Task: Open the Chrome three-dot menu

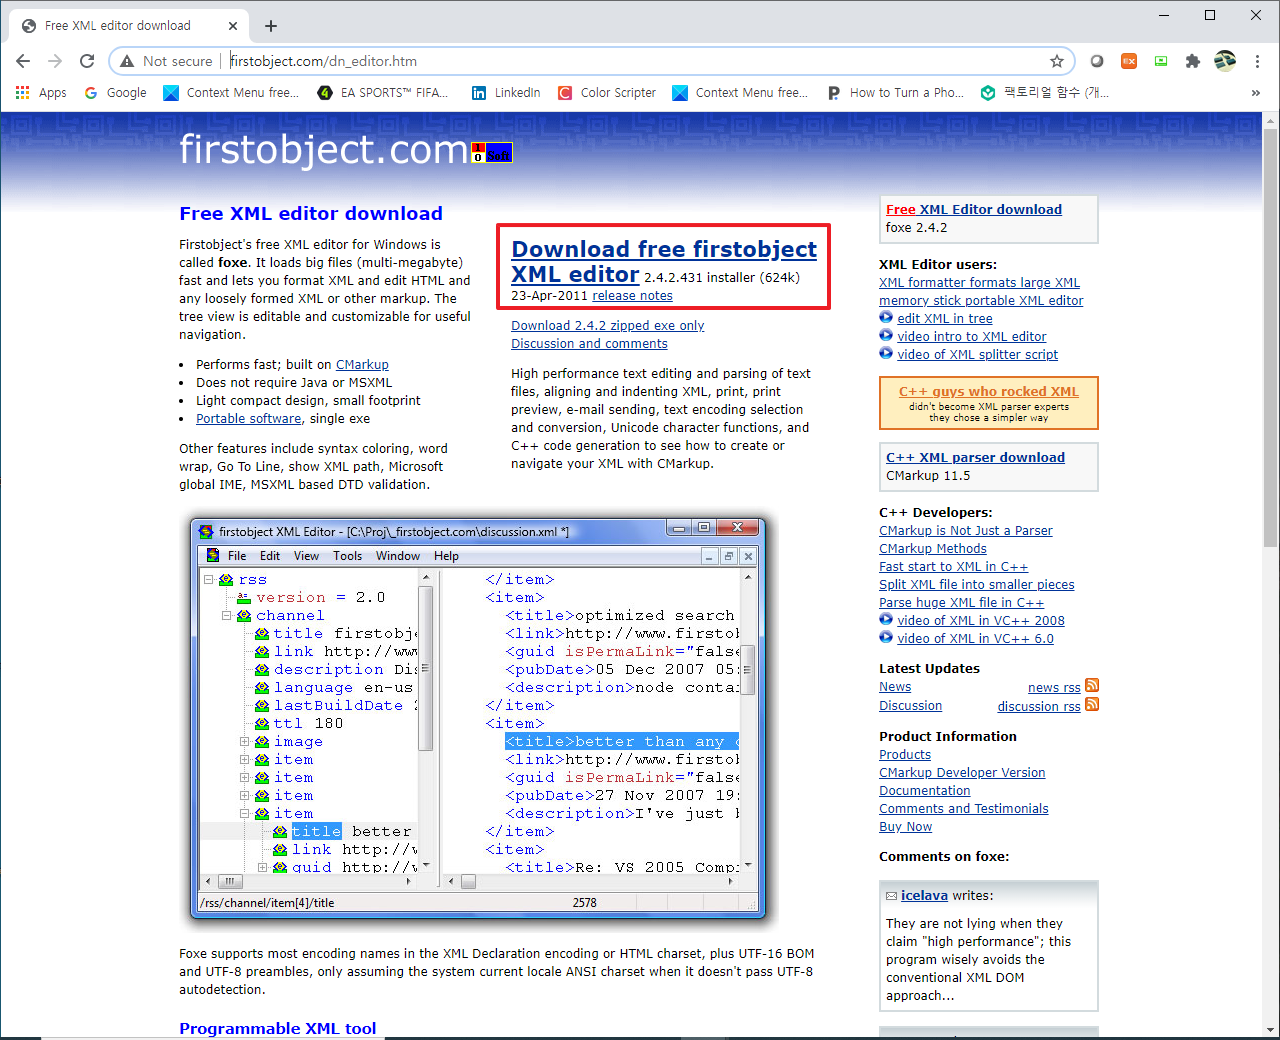Action: tap(1257, 61)
